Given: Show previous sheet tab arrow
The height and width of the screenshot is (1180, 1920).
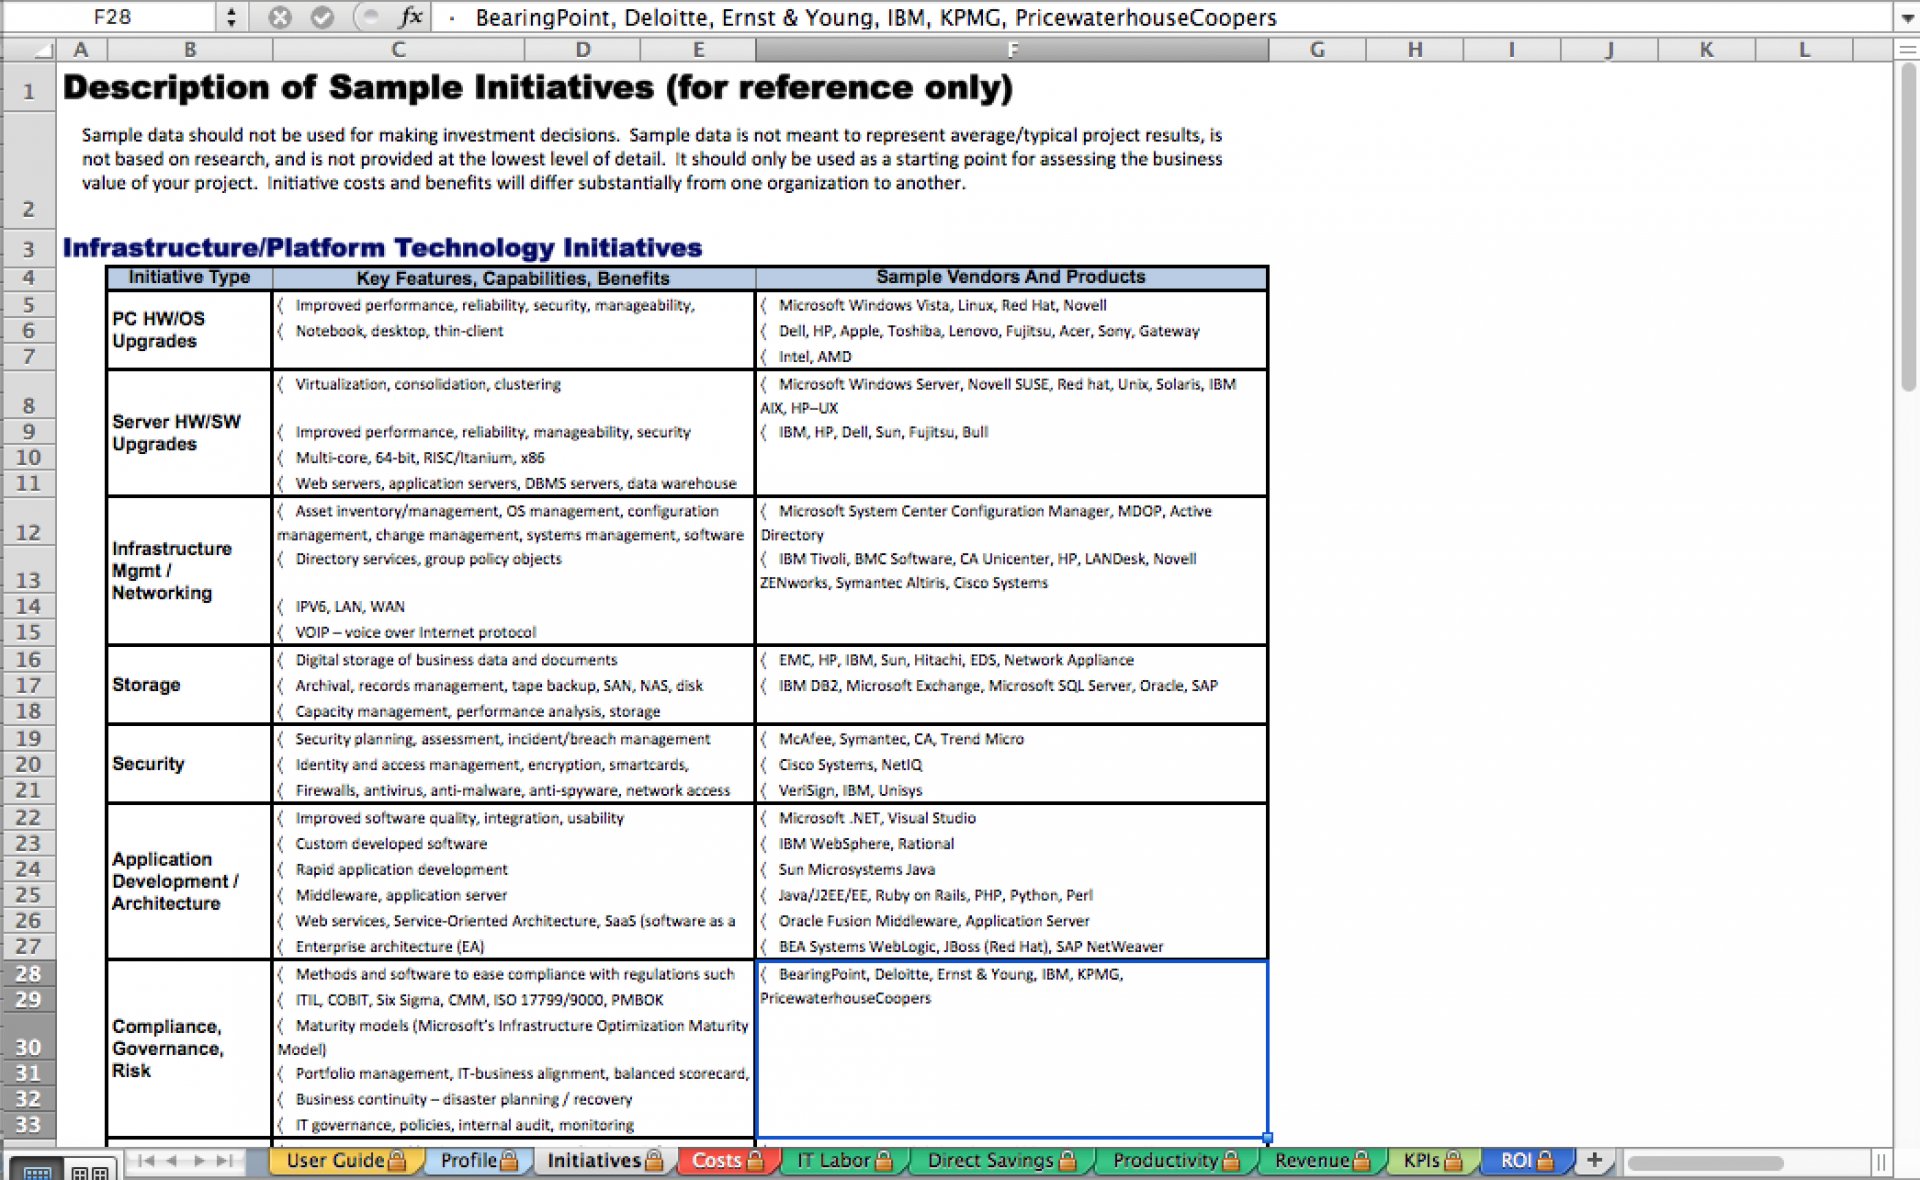Looking at the screenshot, I should (x=172, y=1160).
